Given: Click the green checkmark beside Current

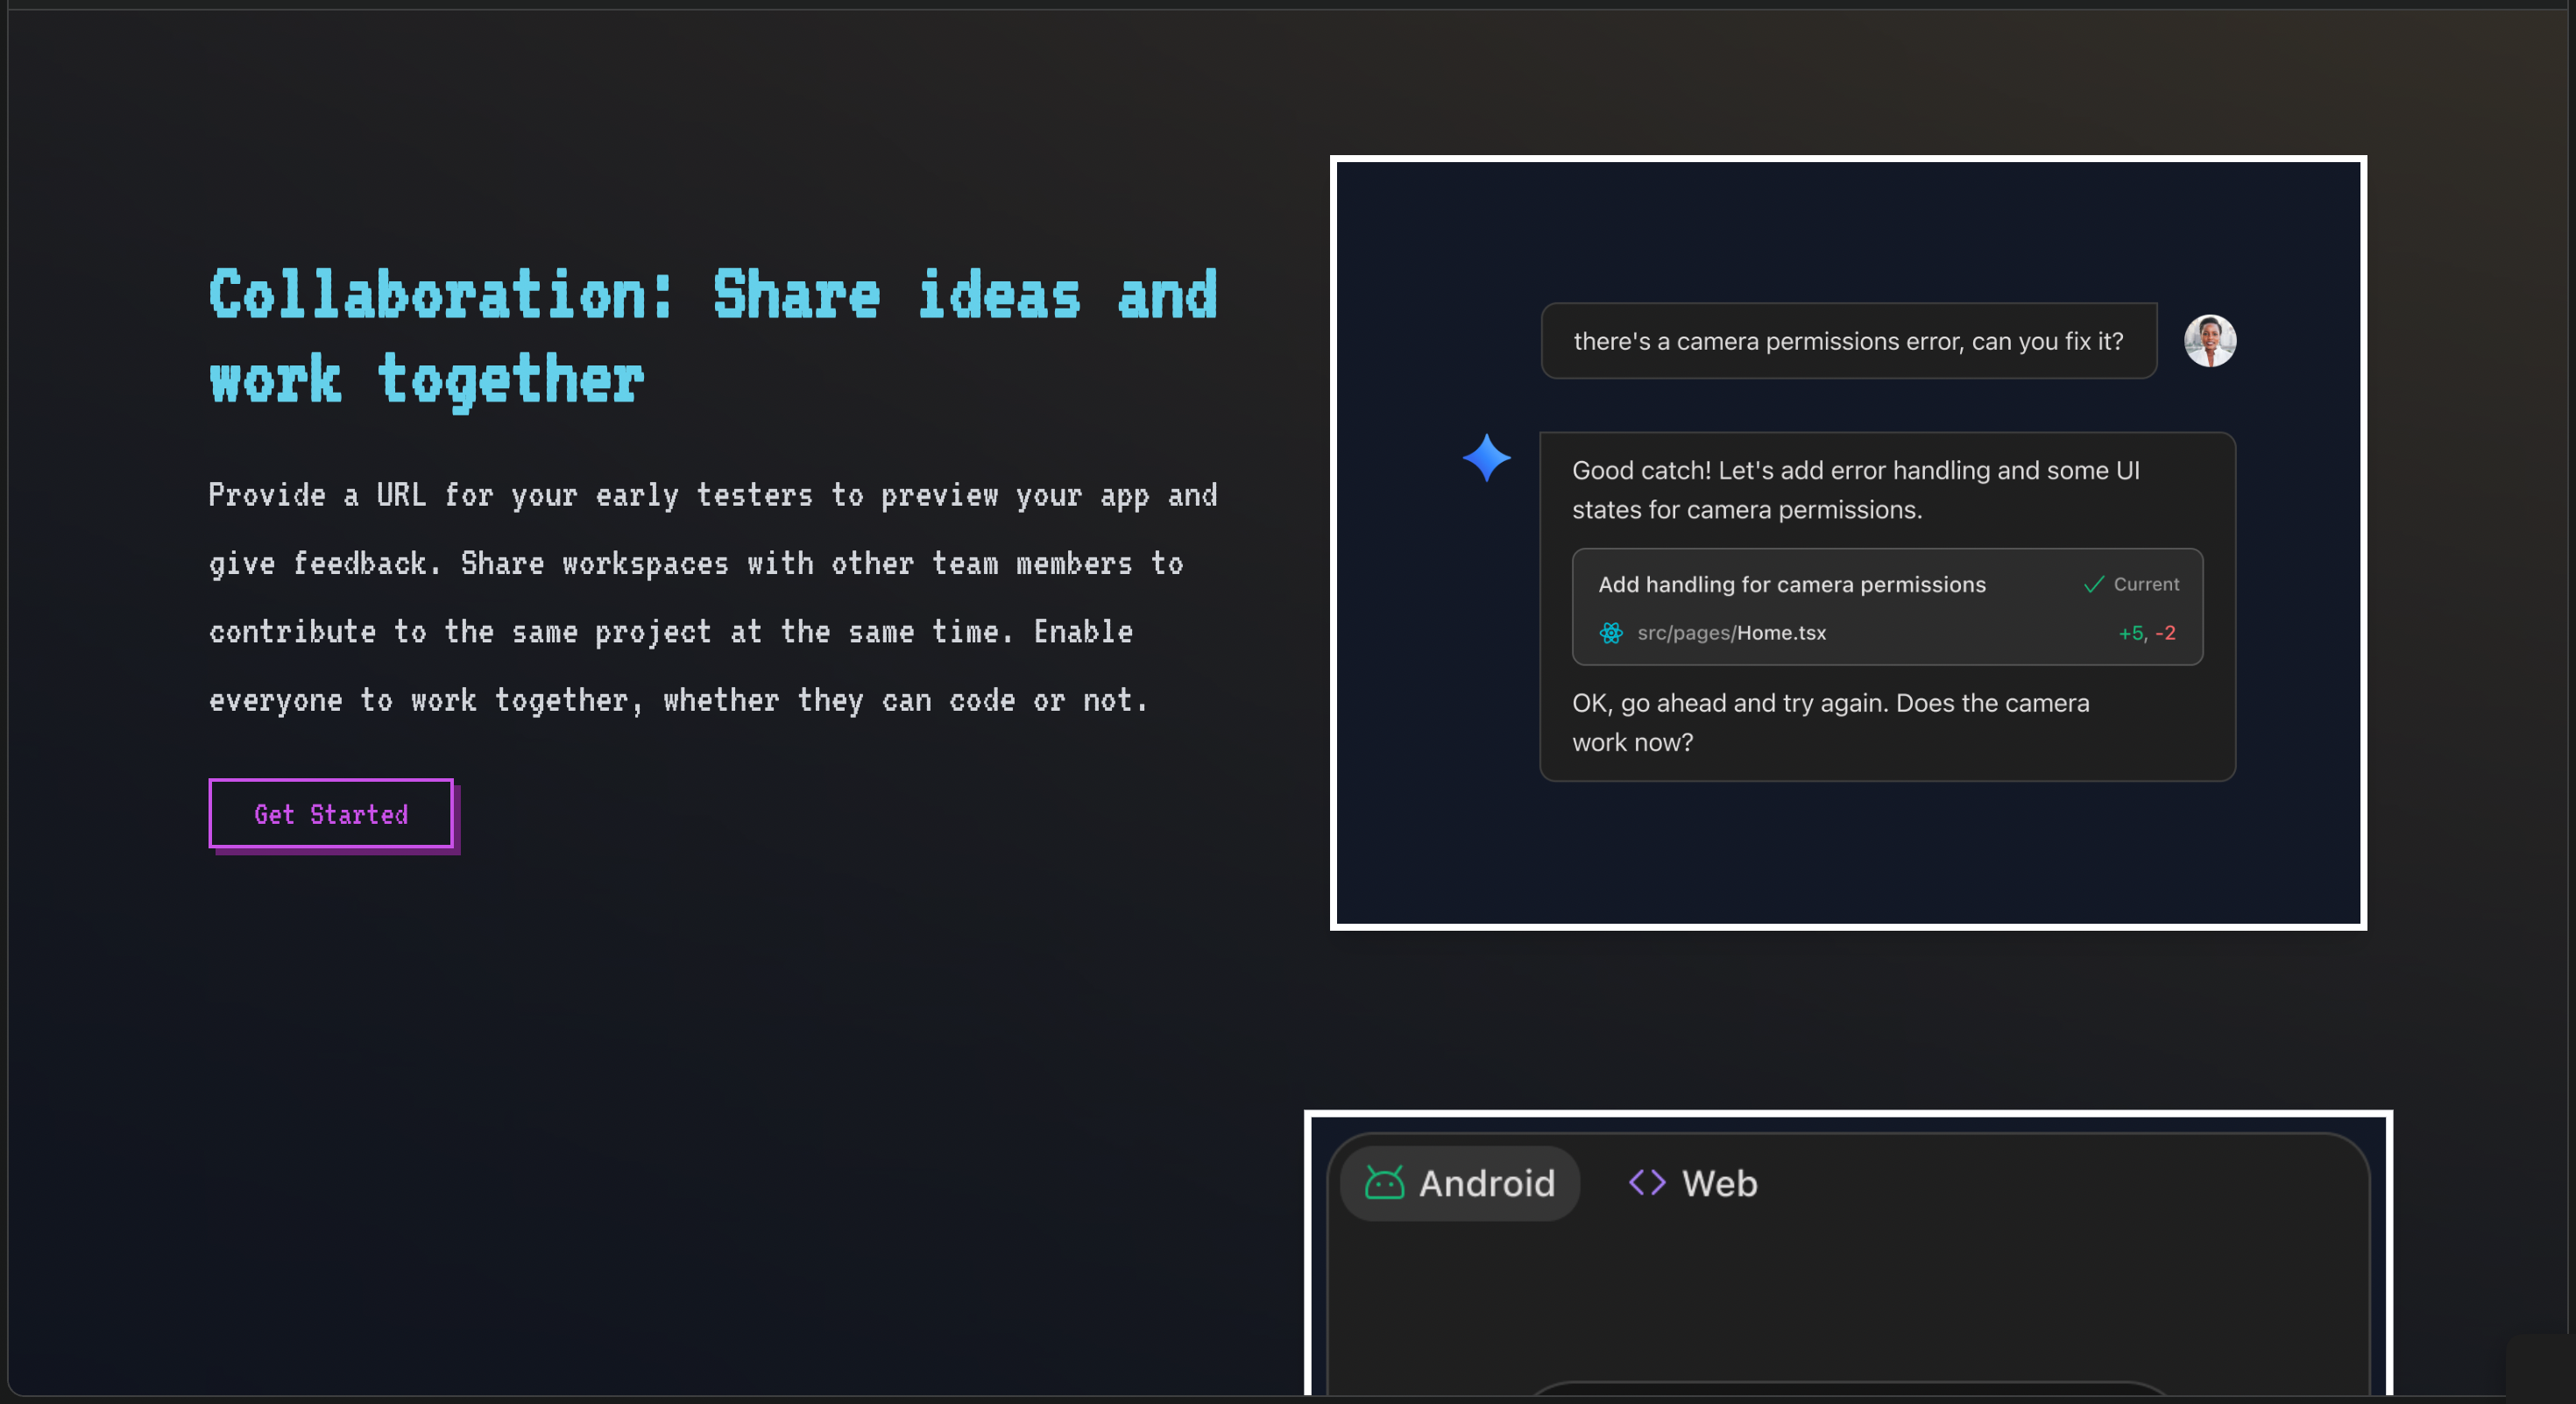Looking at the screenshot, I should 2093,585.
